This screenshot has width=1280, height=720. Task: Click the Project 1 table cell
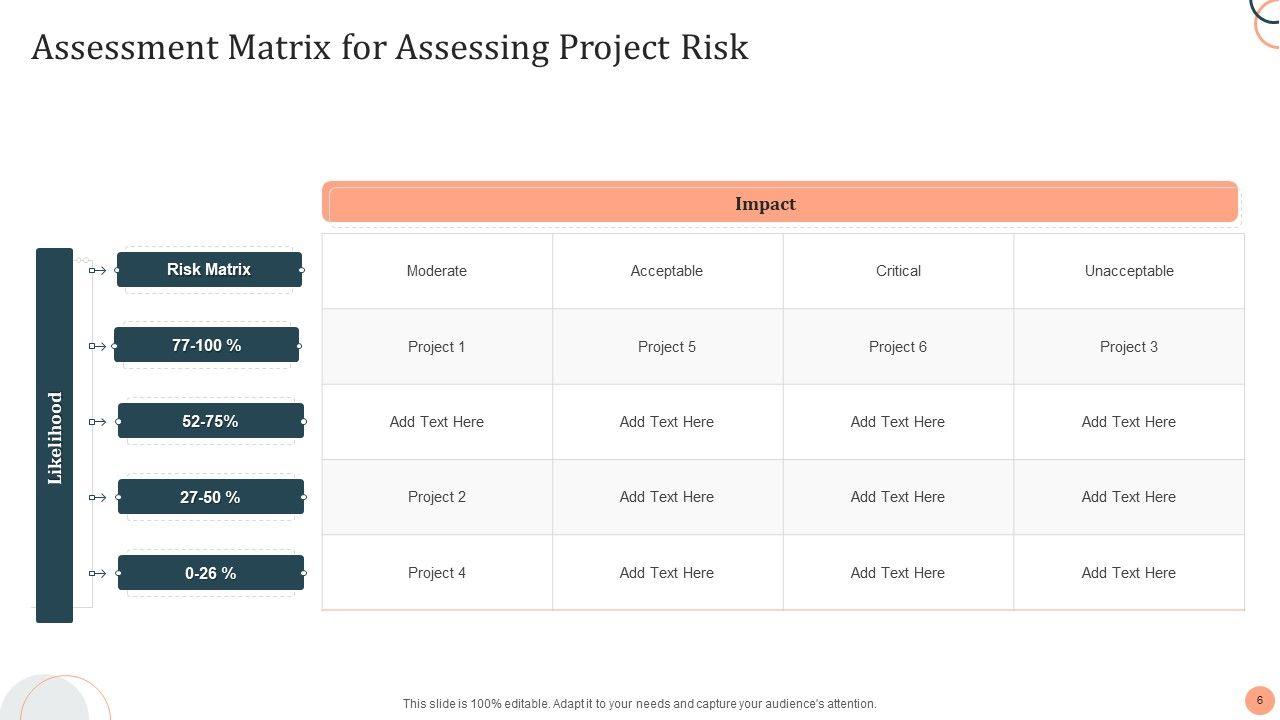[437, 347]
